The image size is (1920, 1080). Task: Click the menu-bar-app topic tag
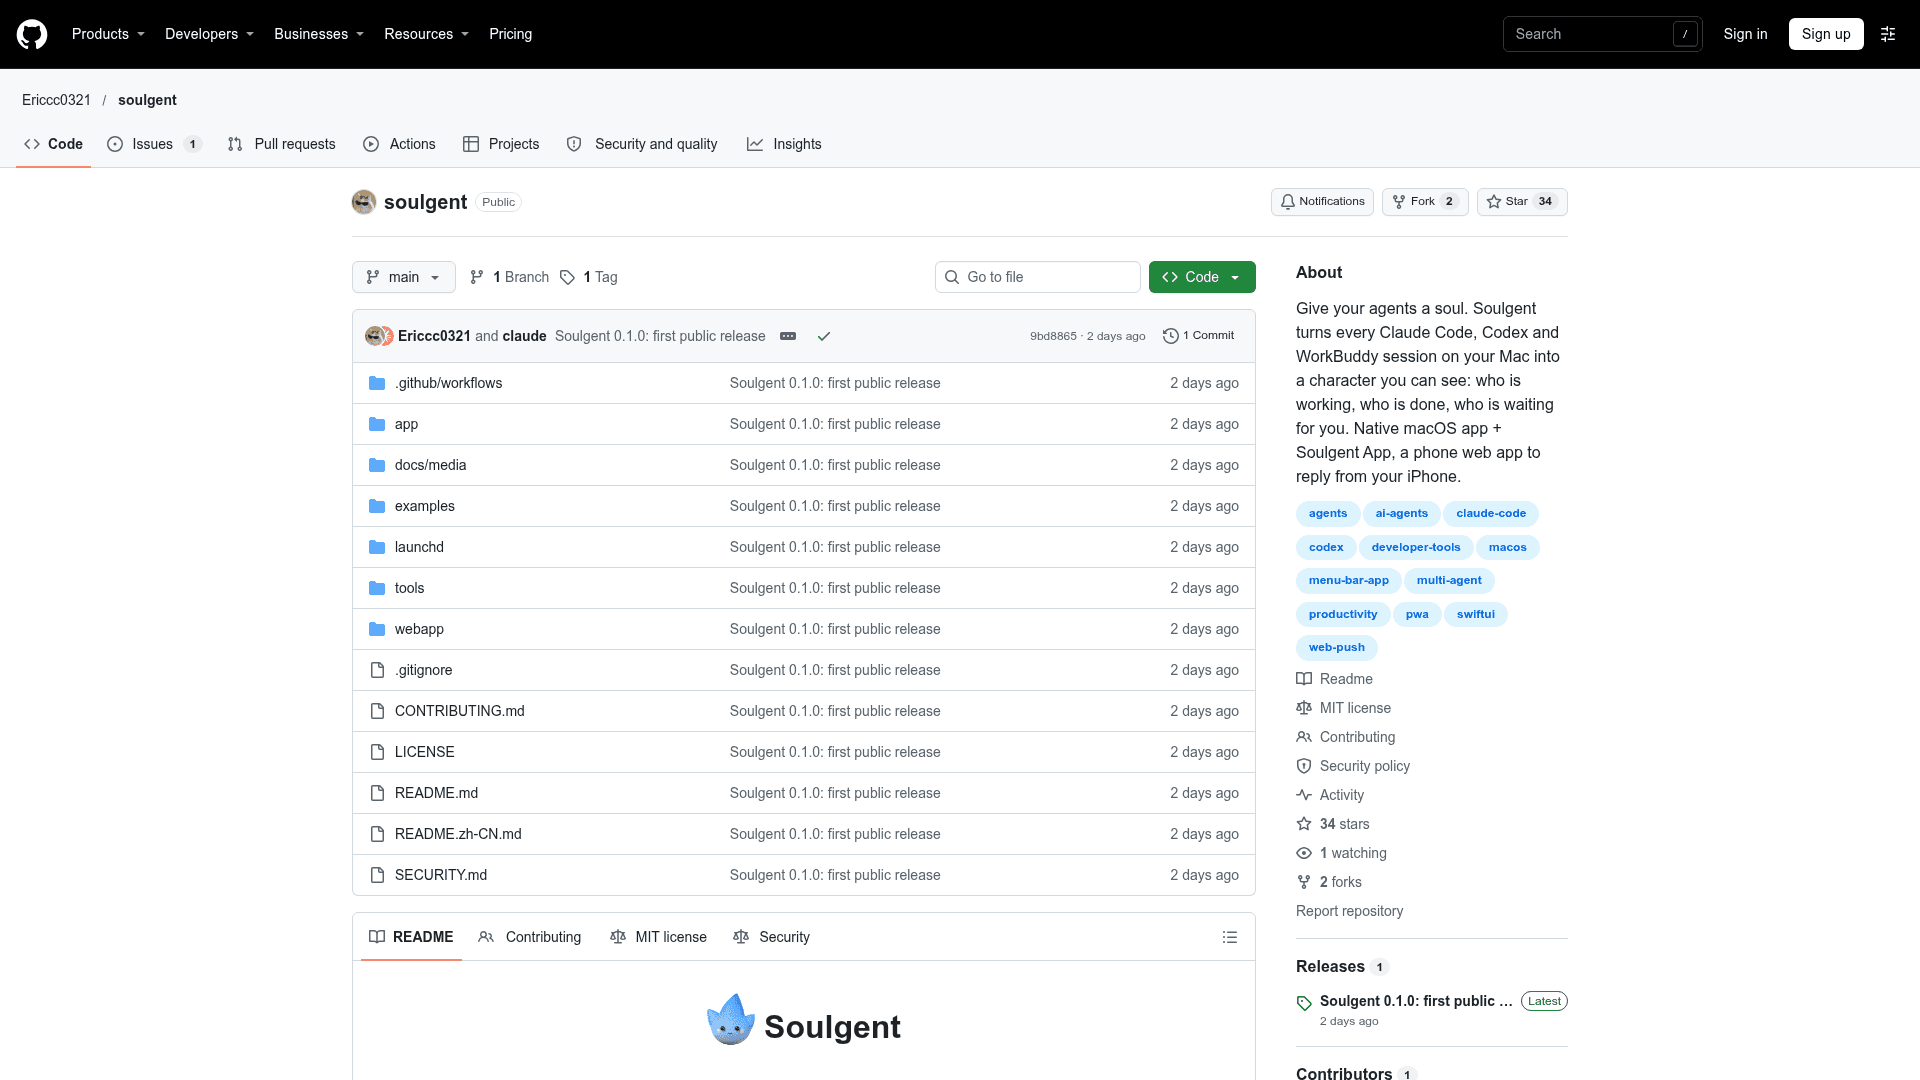pos(1348,581)
